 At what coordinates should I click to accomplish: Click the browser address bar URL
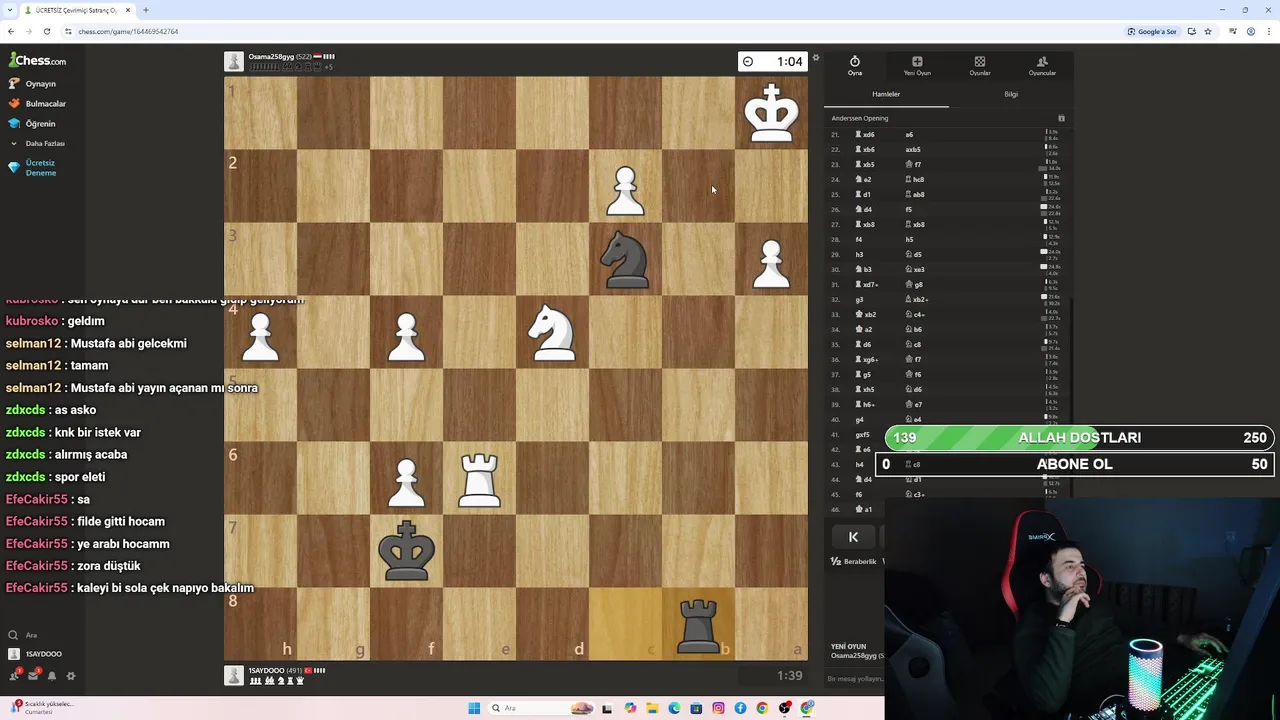tap(128, 31)
